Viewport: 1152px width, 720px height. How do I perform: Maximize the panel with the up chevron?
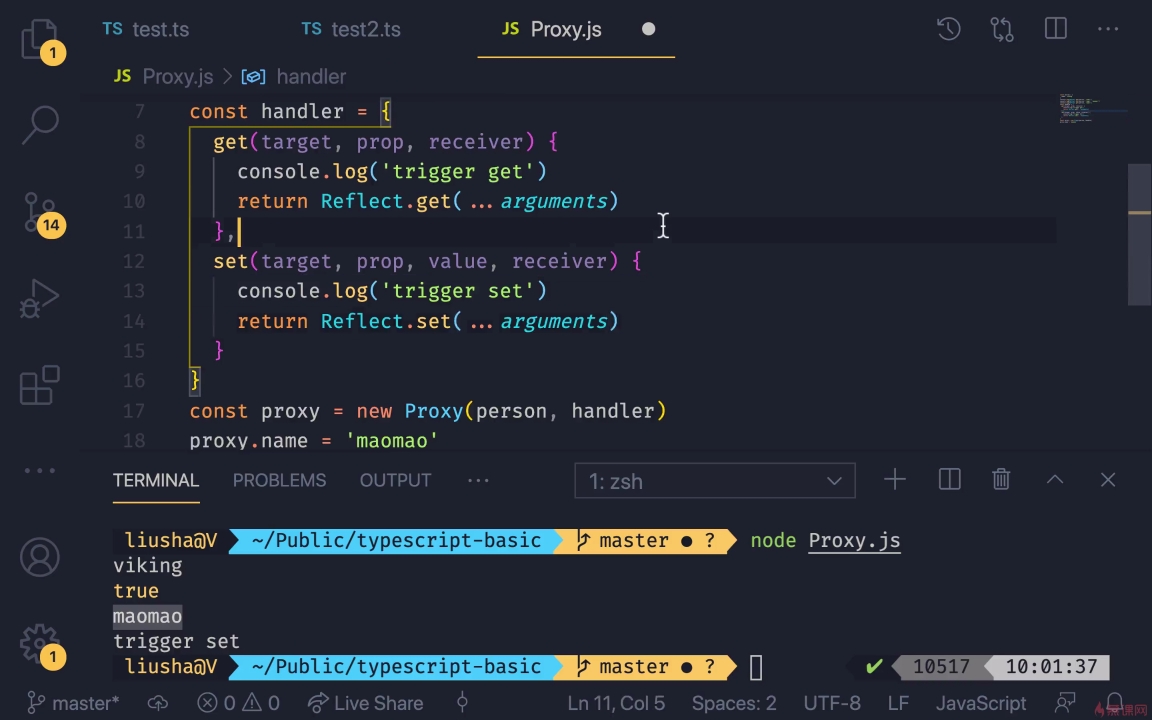click(x=1054, y=480)
